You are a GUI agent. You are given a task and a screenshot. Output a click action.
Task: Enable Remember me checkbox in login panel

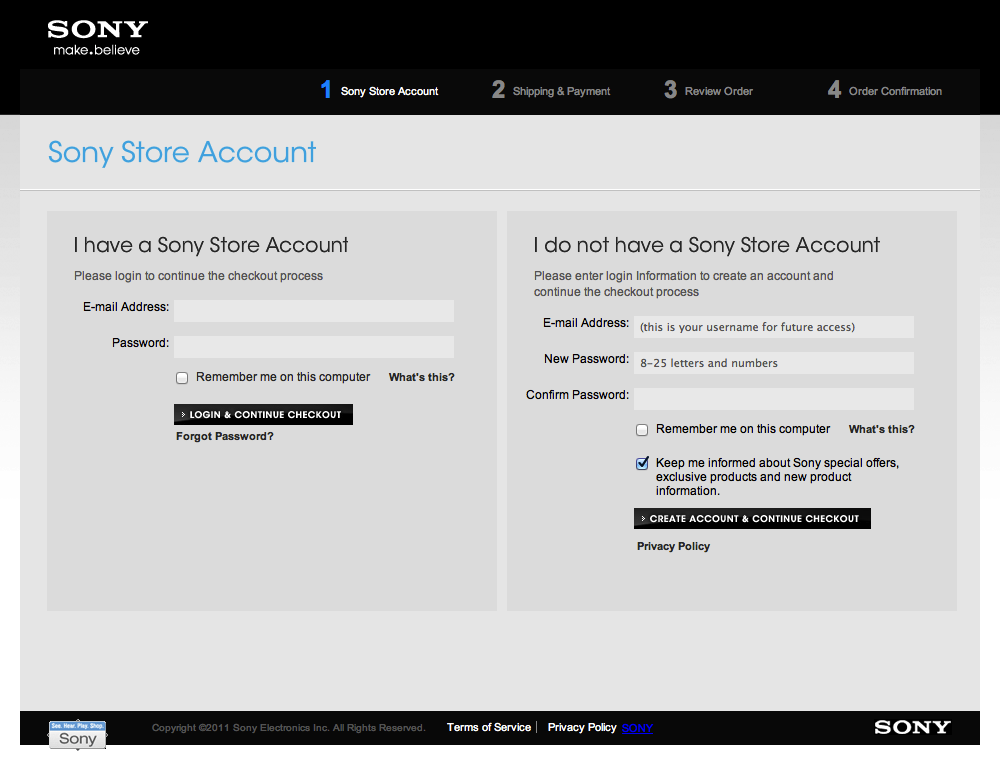click(182, 378)
